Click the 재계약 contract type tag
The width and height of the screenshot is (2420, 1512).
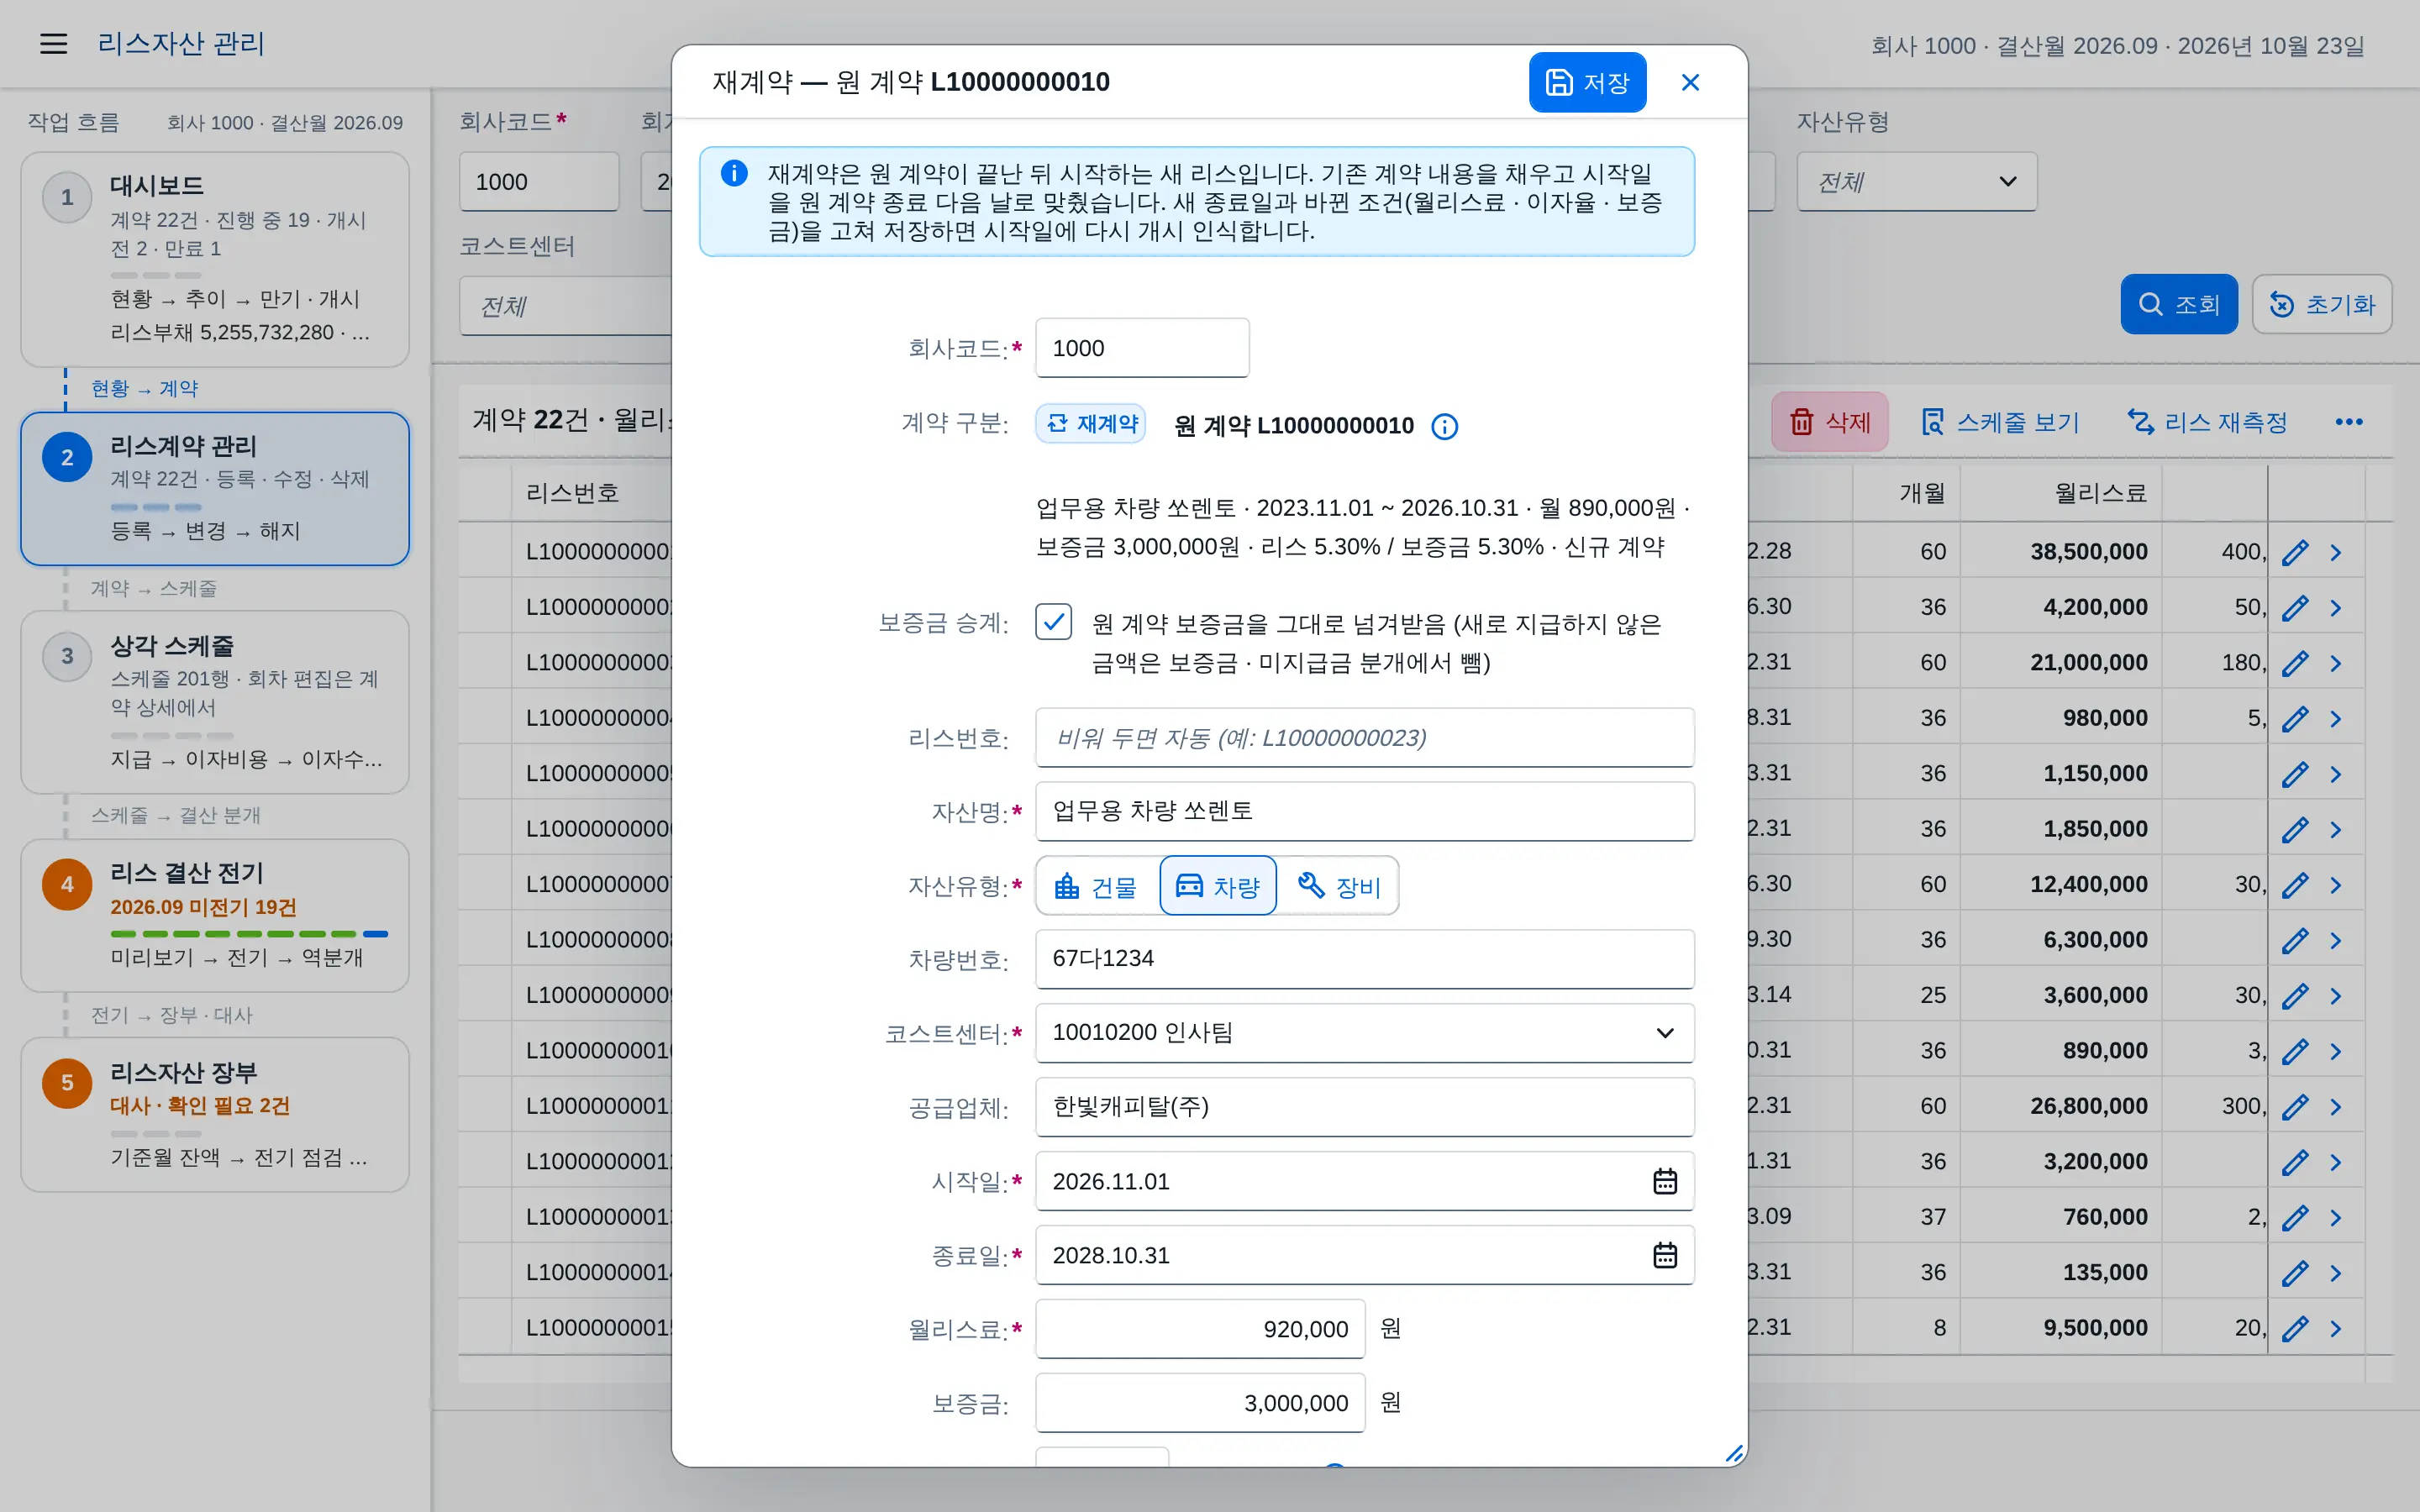pyautogui.click(x=1091, y=424)
